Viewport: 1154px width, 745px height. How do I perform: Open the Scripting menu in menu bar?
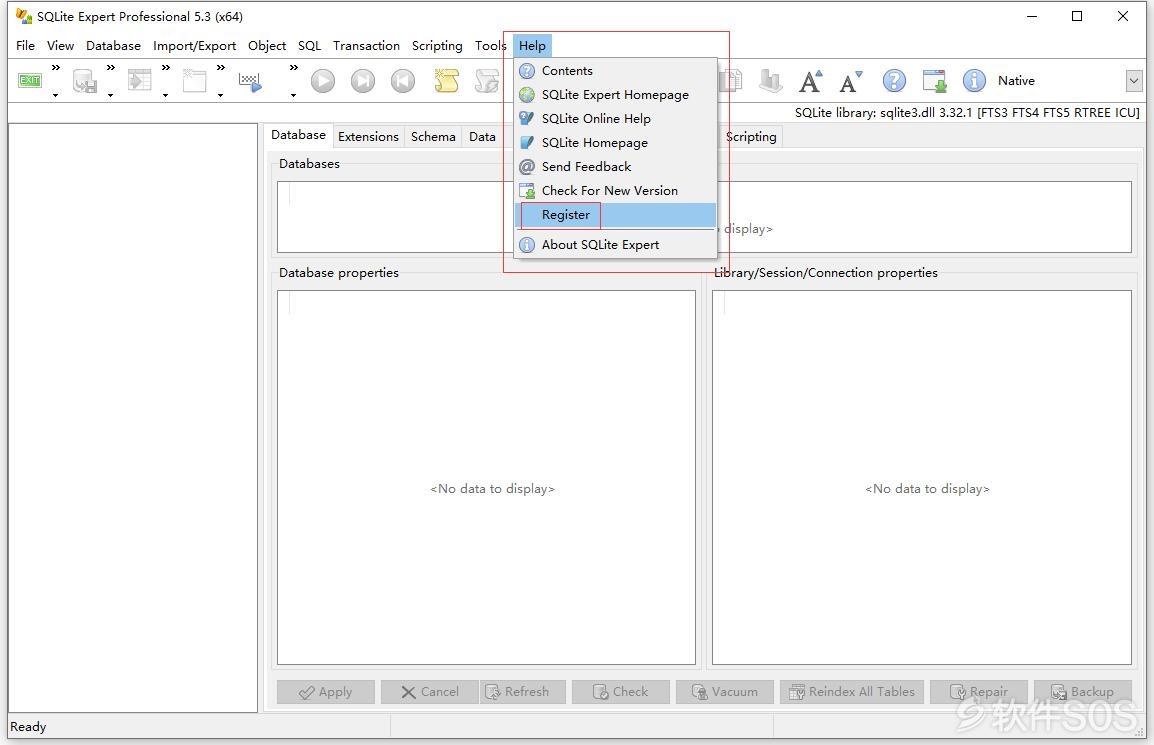pyautogui.click(x=437, y=46)
